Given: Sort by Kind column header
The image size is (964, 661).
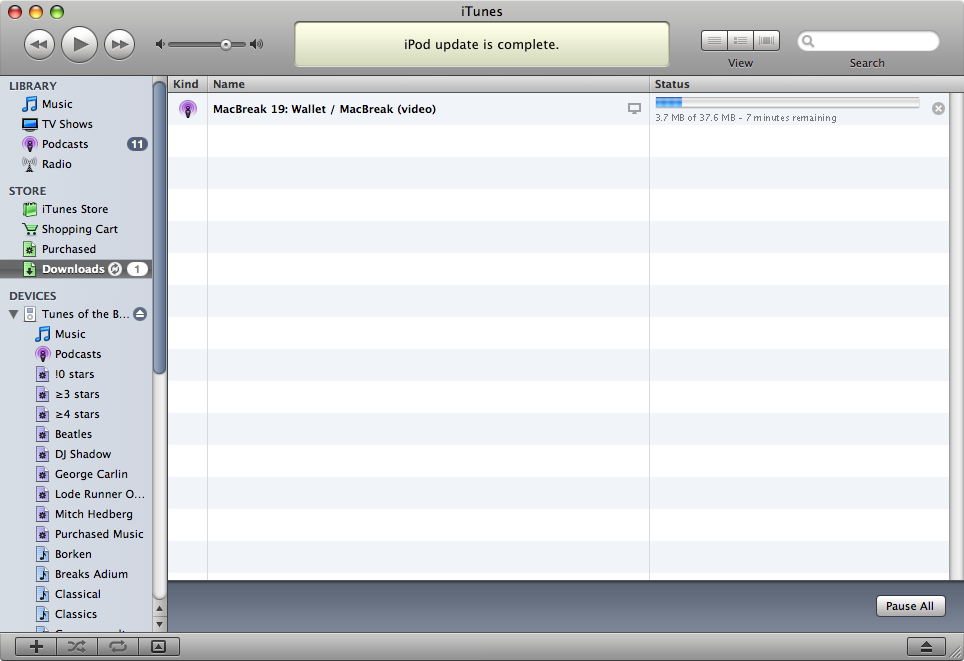Looking at the screenshot, I should click(x=188, y=84).
